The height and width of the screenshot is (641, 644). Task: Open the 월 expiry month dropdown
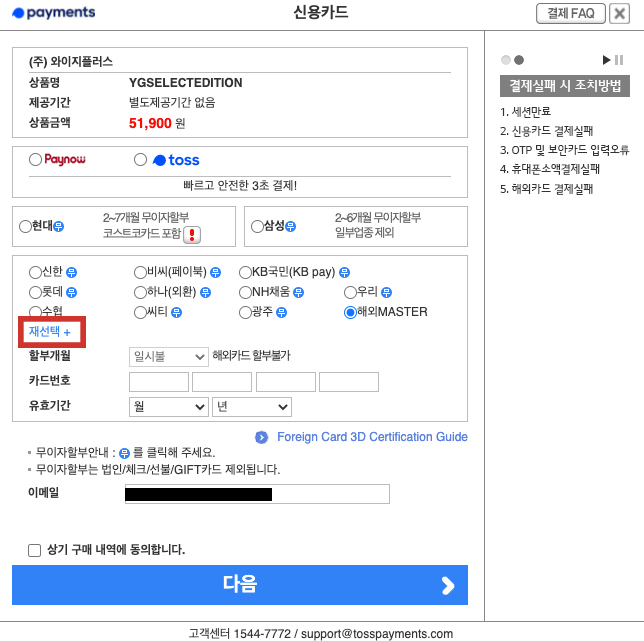click(x=168, y=406)
